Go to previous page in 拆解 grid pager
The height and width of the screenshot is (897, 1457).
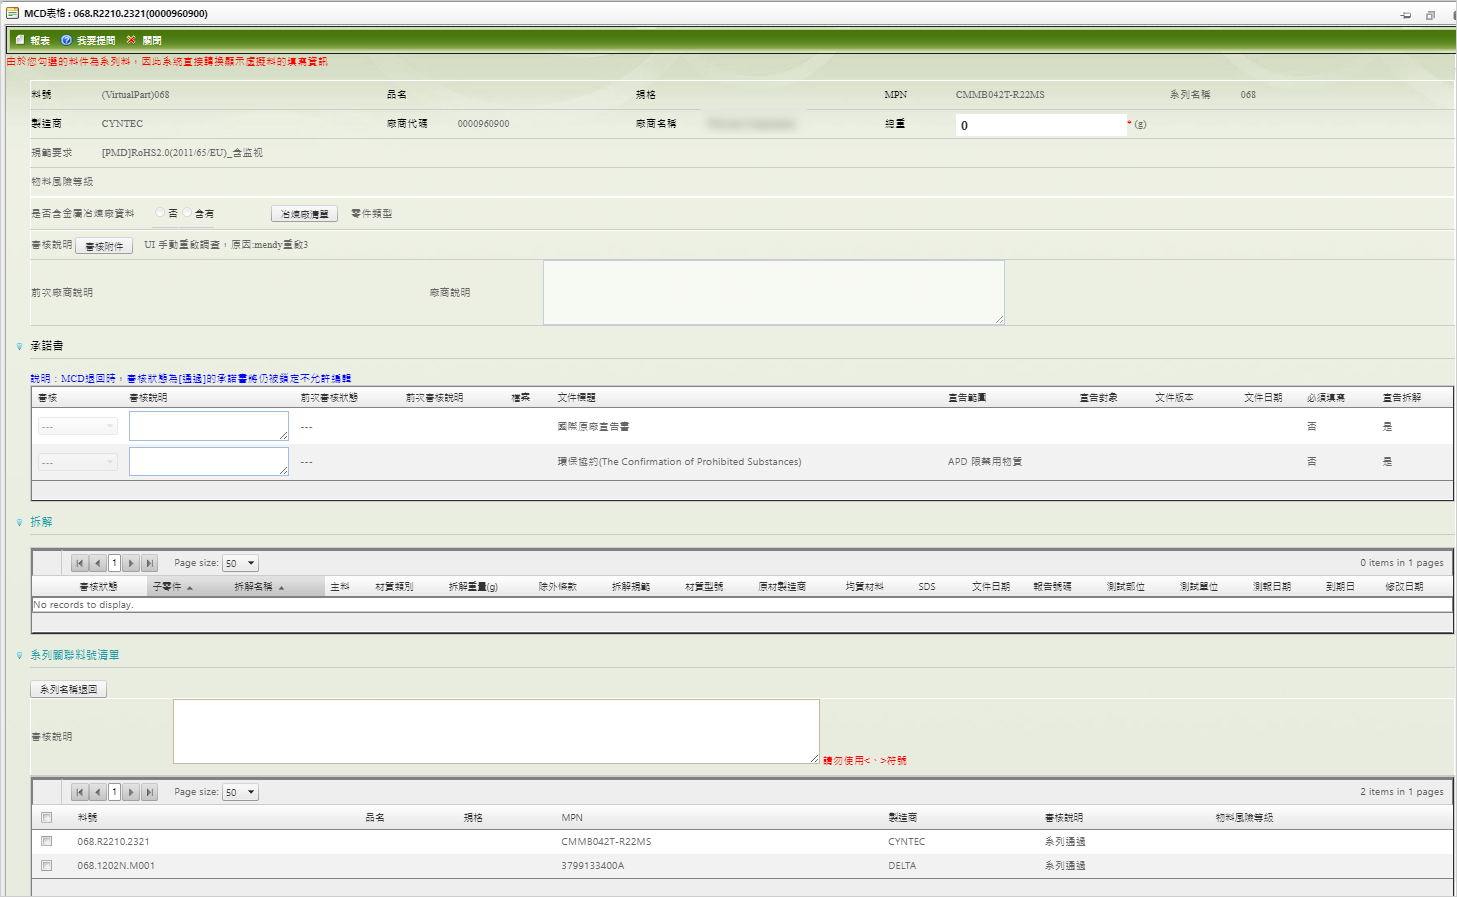[97, 563]
